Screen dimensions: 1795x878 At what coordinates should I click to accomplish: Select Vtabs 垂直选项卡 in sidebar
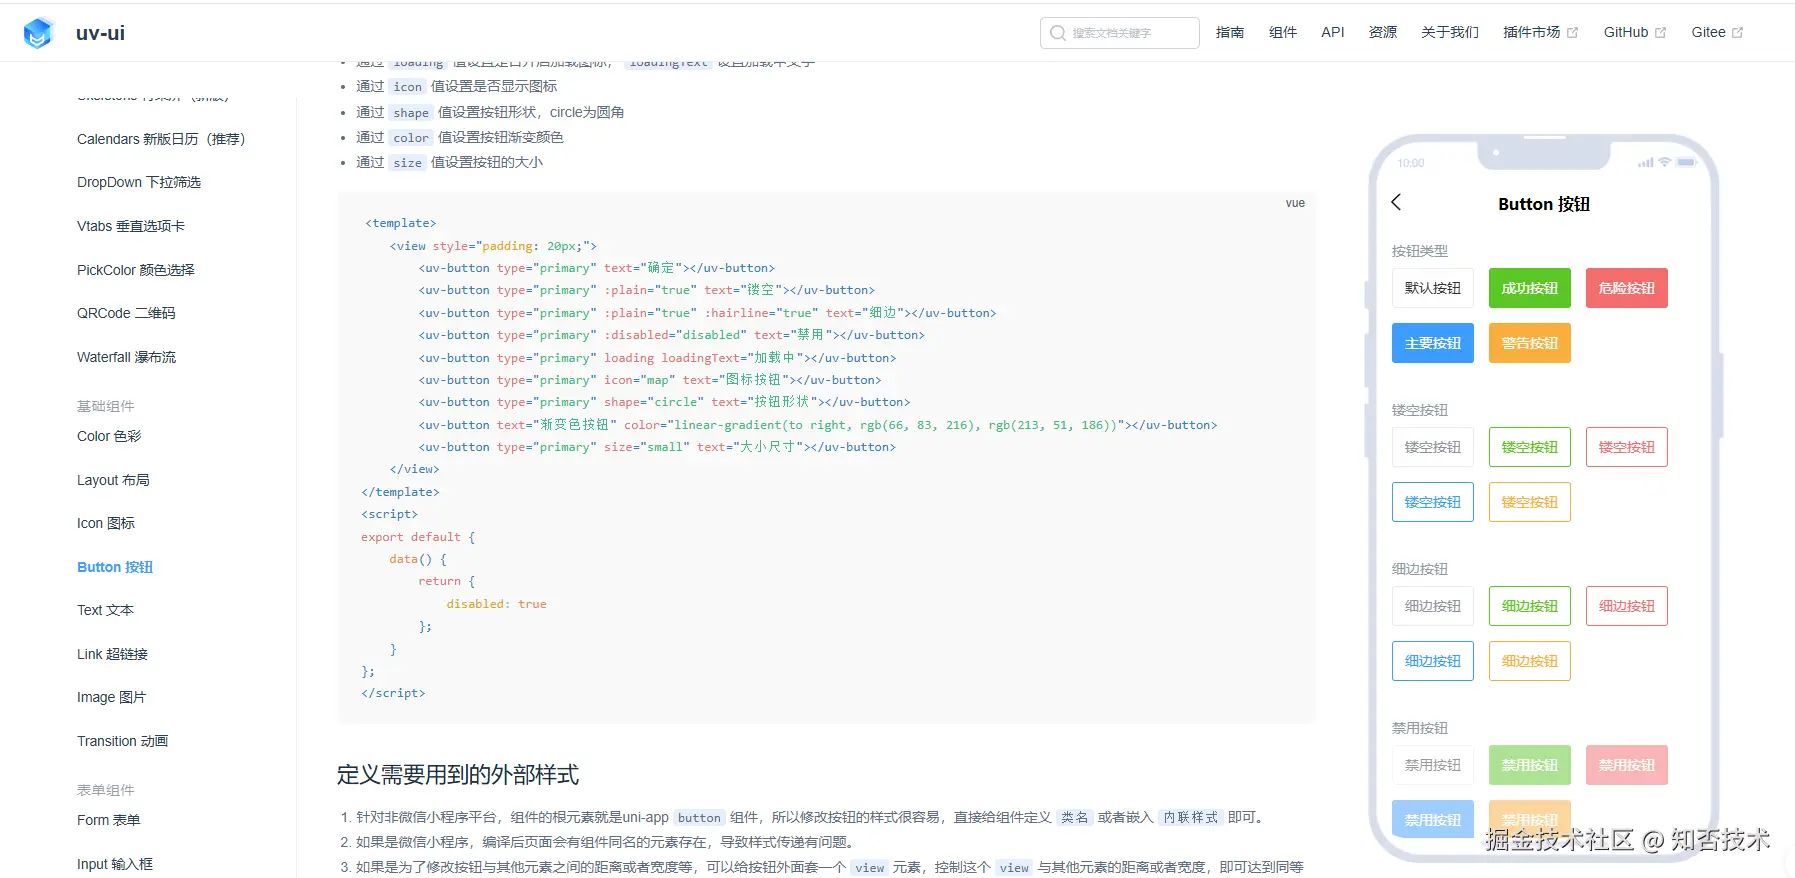click(x=131, y=226)
